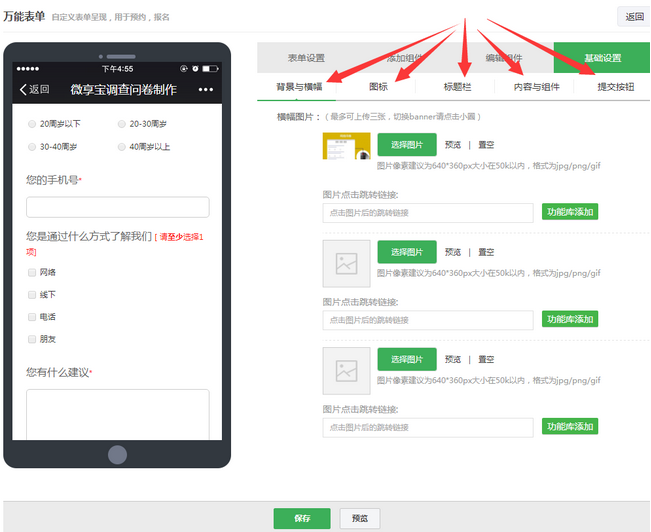Open the 提交按钮 sub-tab

click(x=615, y=87)
